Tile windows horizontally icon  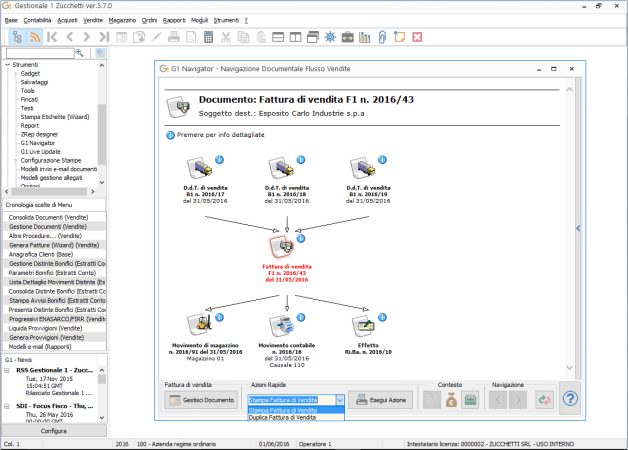tap(278, 37)
